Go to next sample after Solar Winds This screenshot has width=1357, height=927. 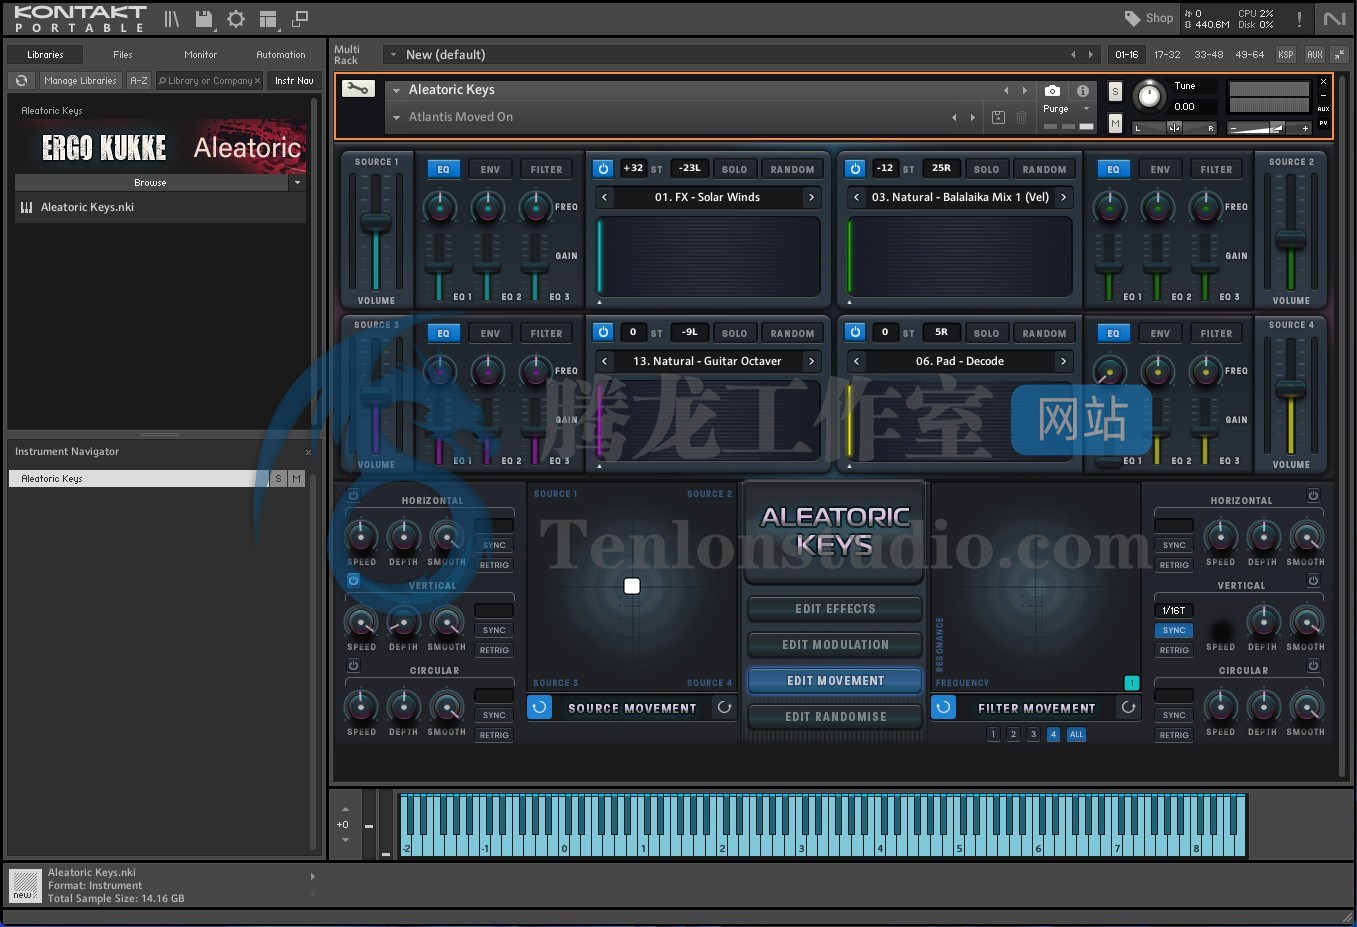811,198
